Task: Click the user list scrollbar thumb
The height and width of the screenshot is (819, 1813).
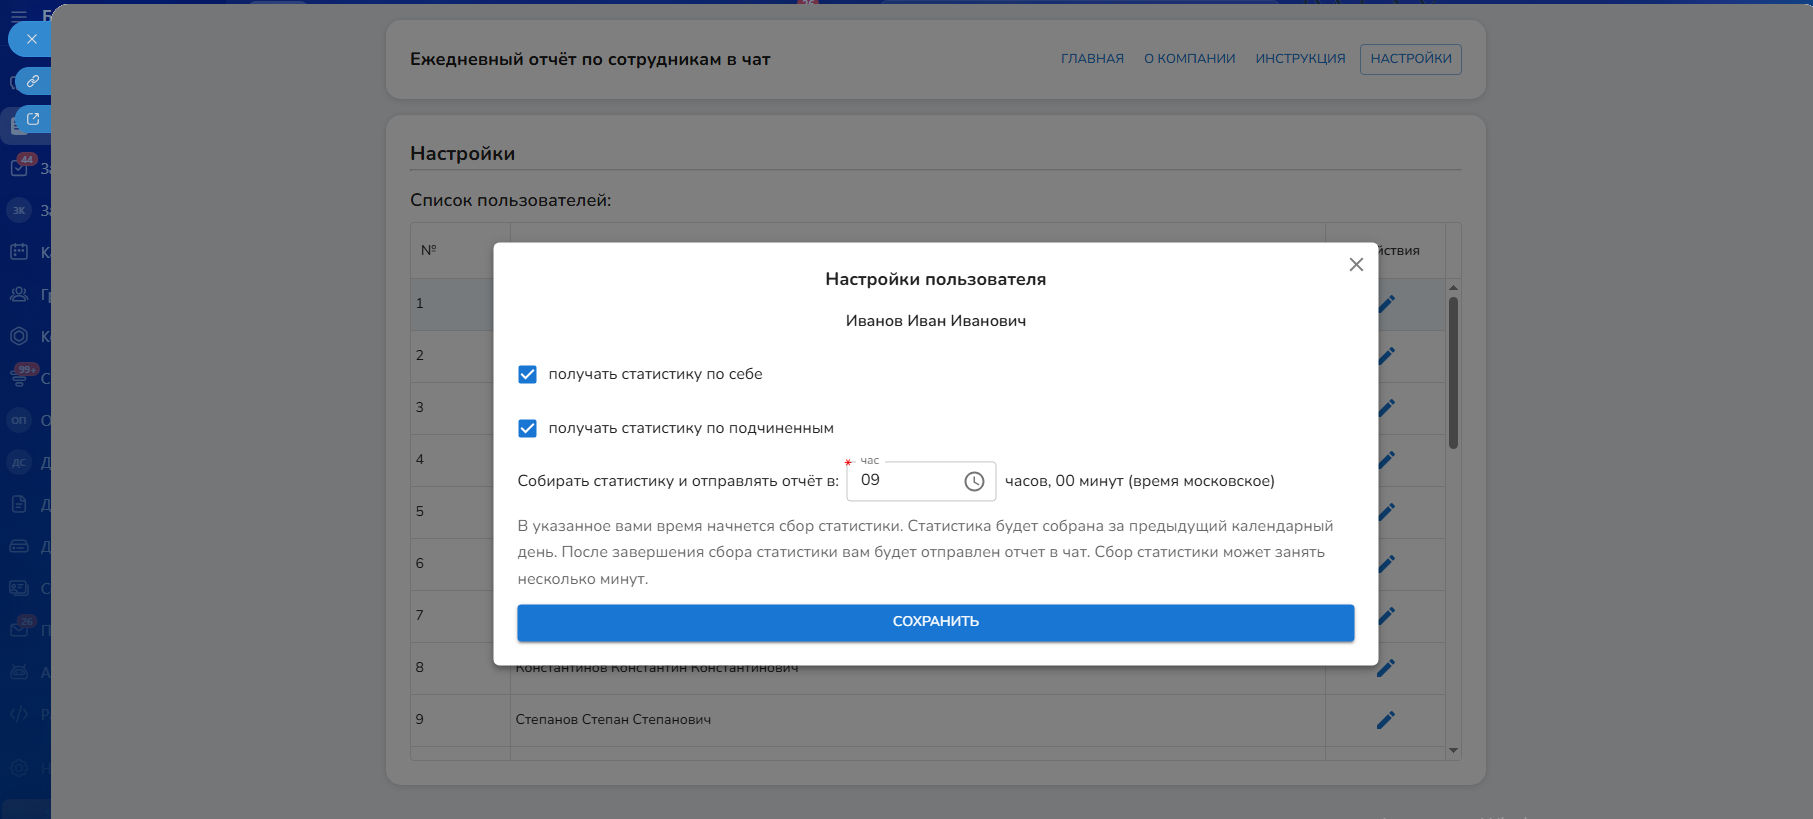Action: click(1453, 372)
